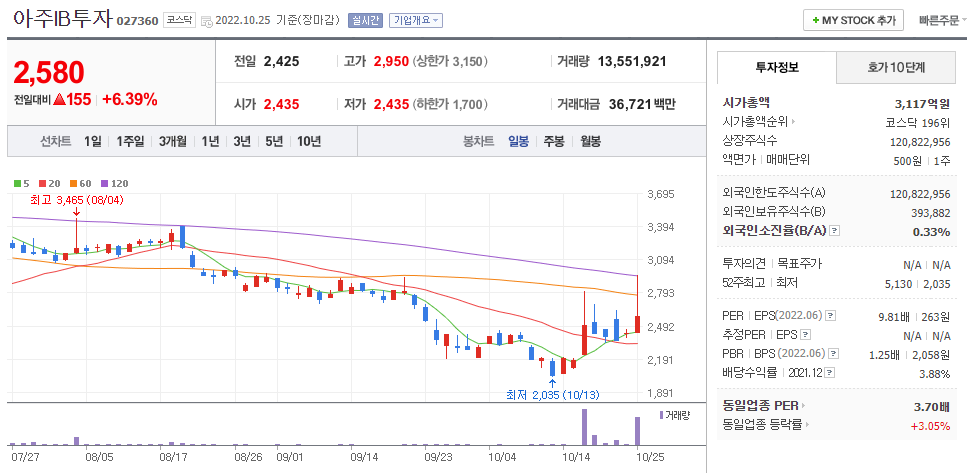Click the 상장주식수 label
Viewport: 968px width, 473px height.
pos(750,141)
